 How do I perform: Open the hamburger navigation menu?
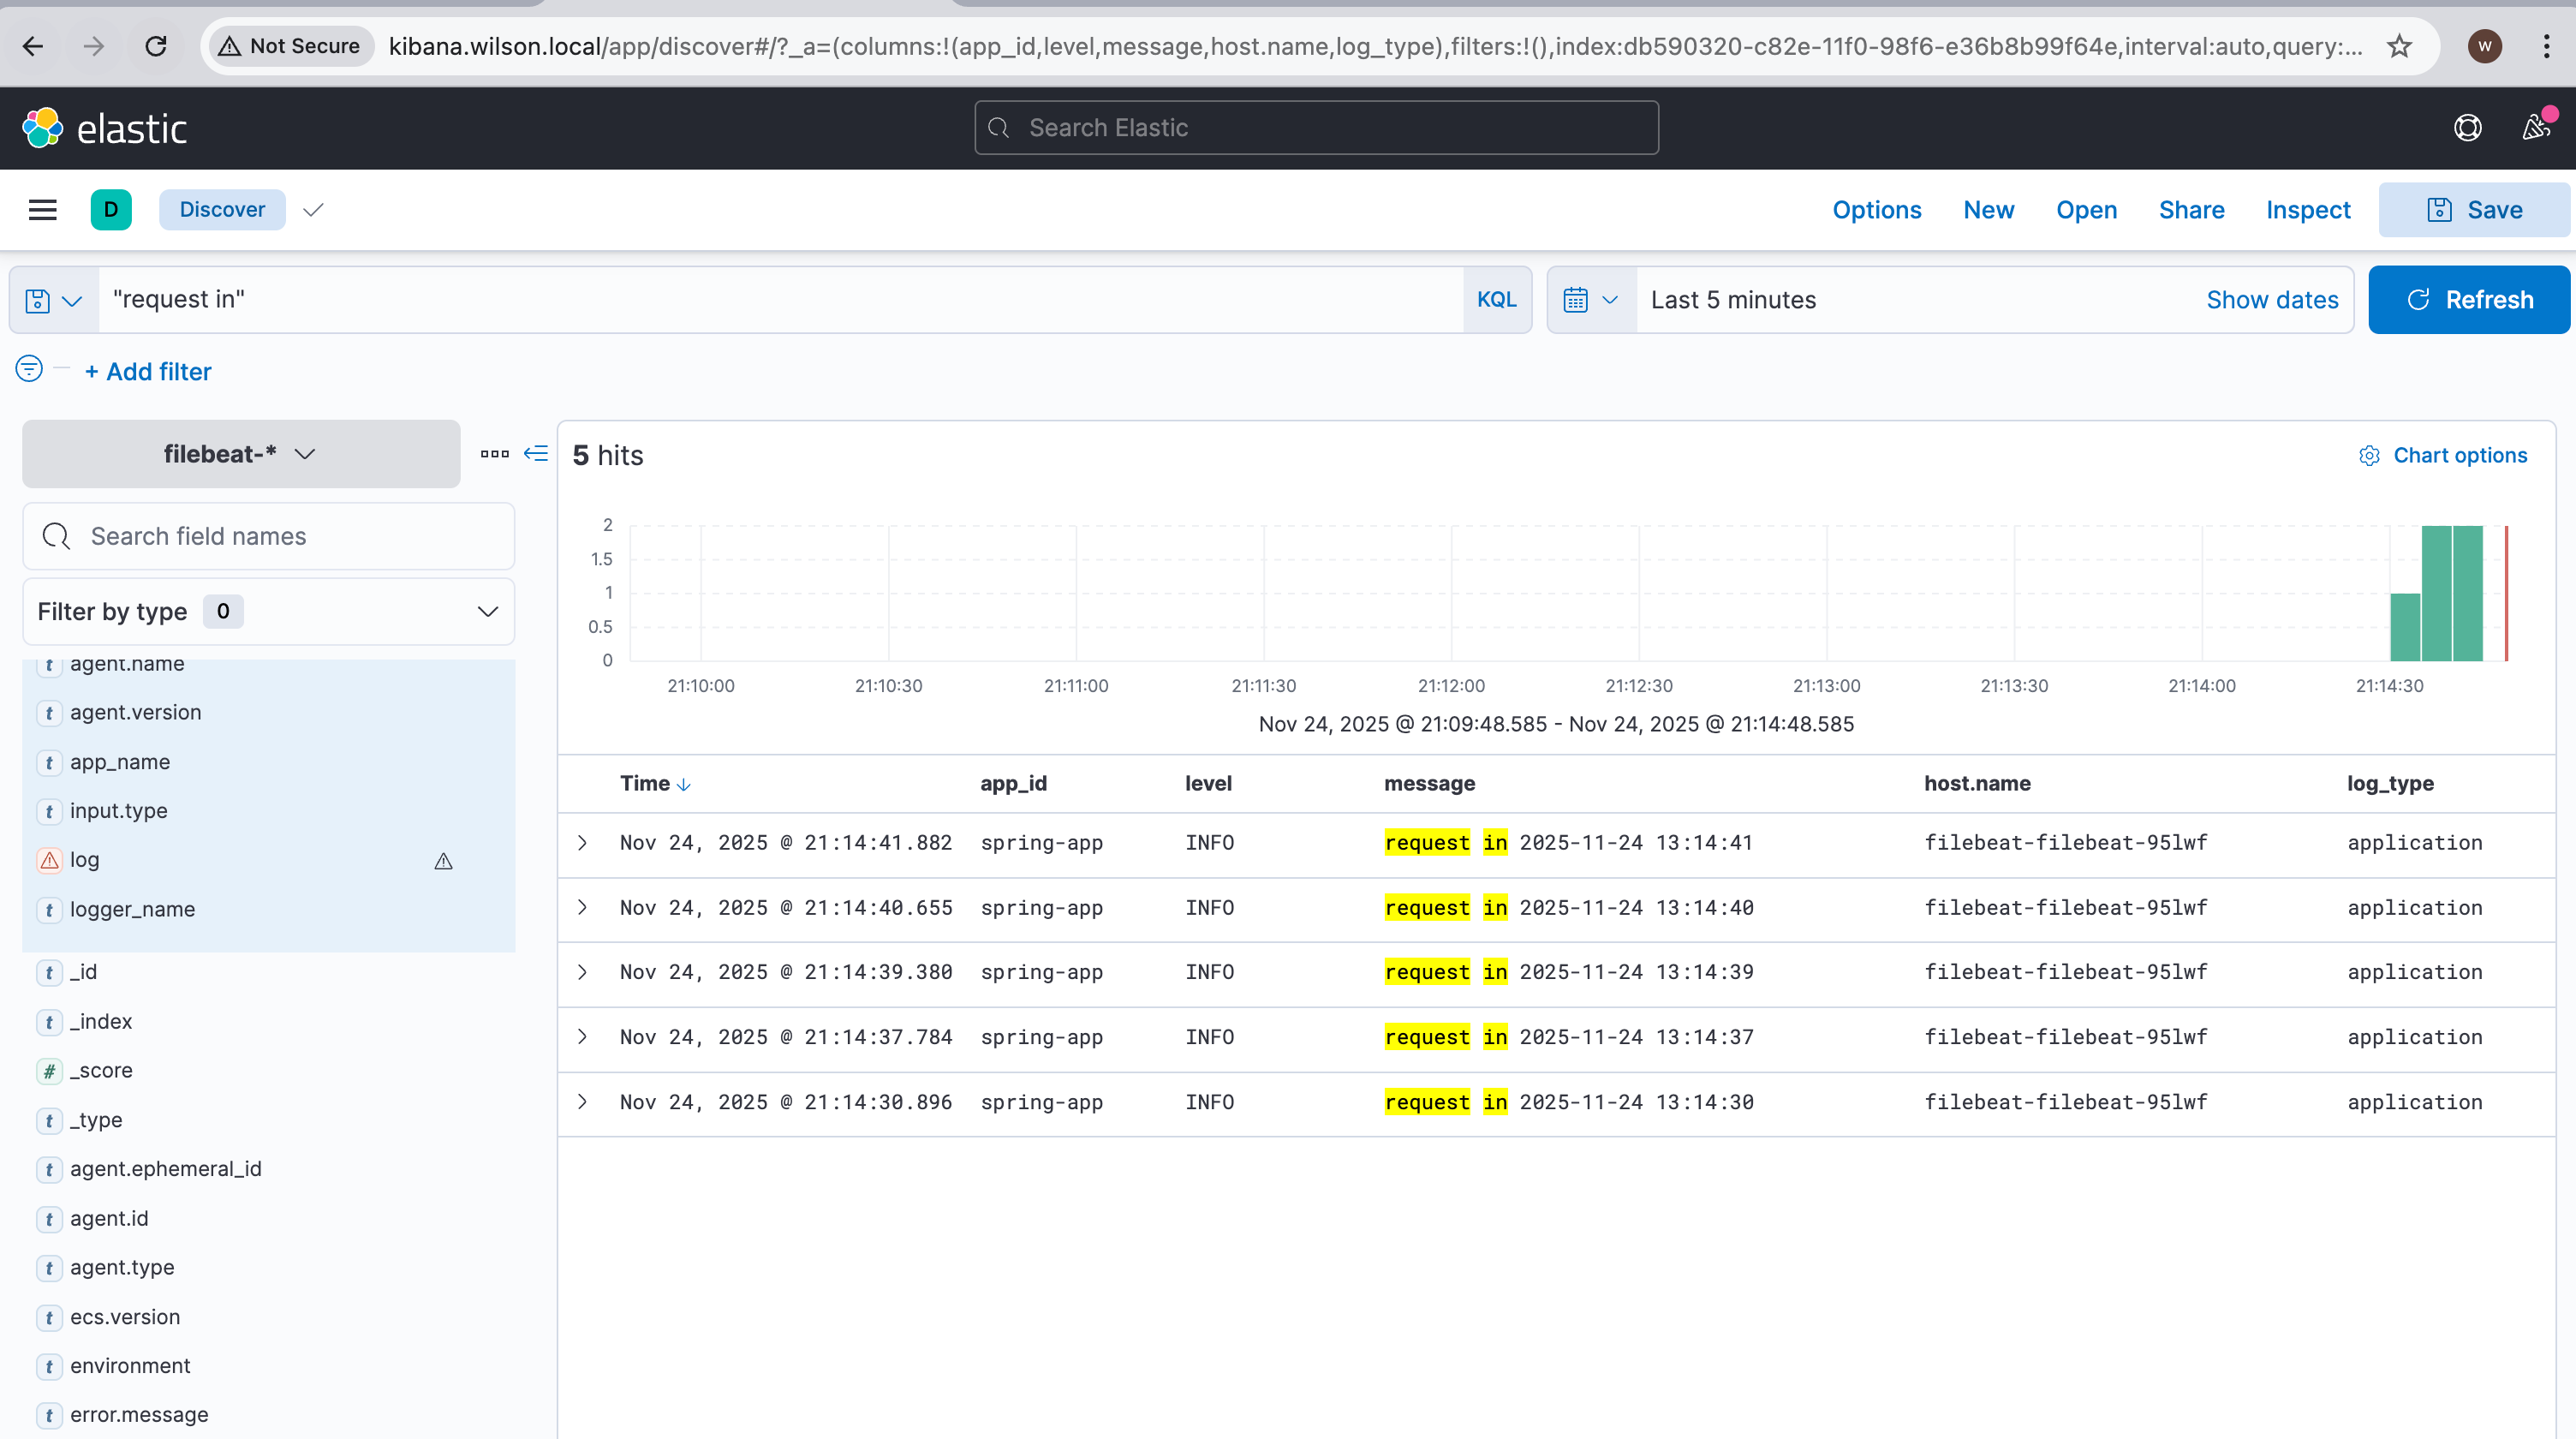(x=42, y=210)
